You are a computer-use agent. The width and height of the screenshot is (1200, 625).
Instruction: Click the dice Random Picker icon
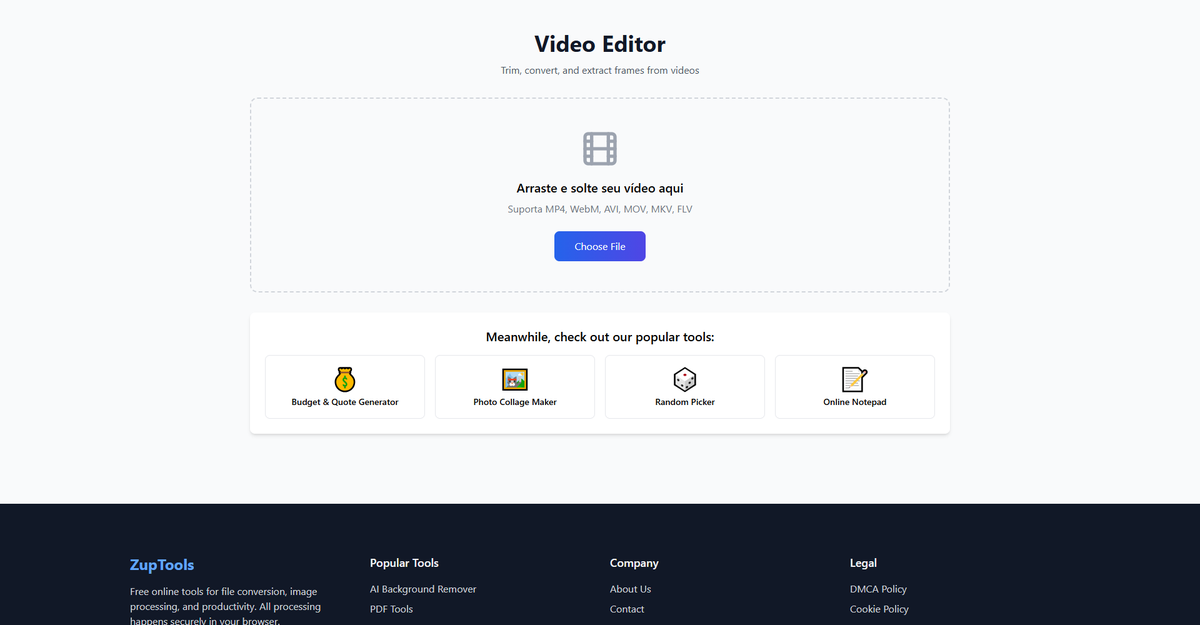click(685, 380)
